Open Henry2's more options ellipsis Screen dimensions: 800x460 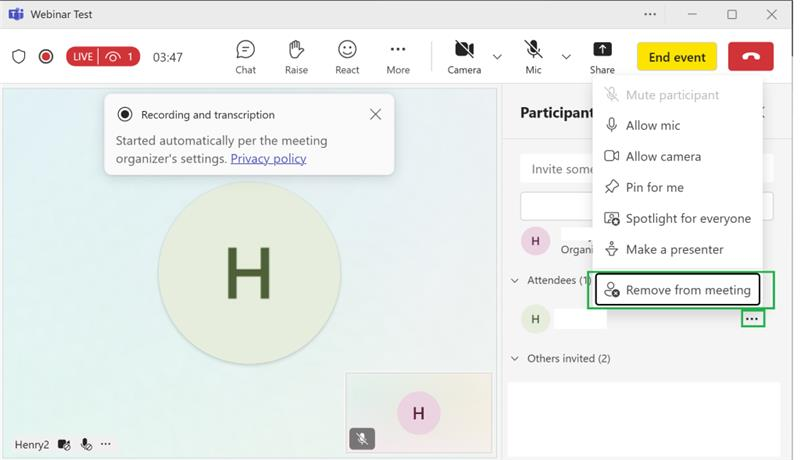pos(106,444)
